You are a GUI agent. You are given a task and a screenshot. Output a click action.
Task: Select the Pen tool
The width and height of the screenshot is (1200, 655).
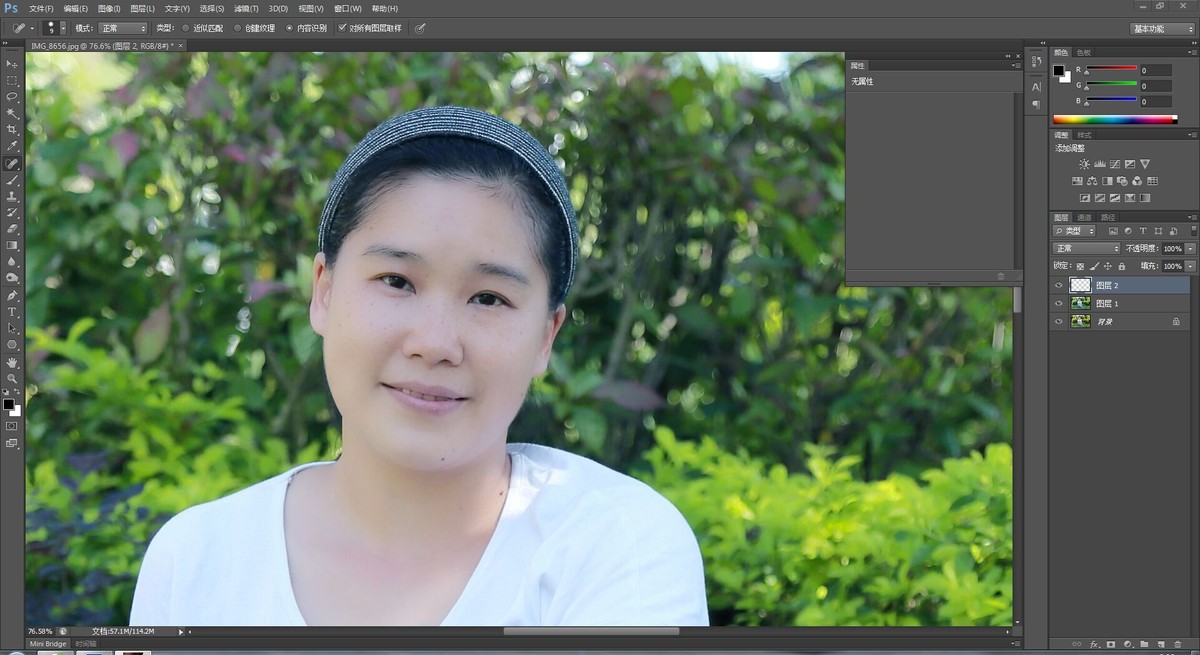pyautogui.click(x=13, y=296)
